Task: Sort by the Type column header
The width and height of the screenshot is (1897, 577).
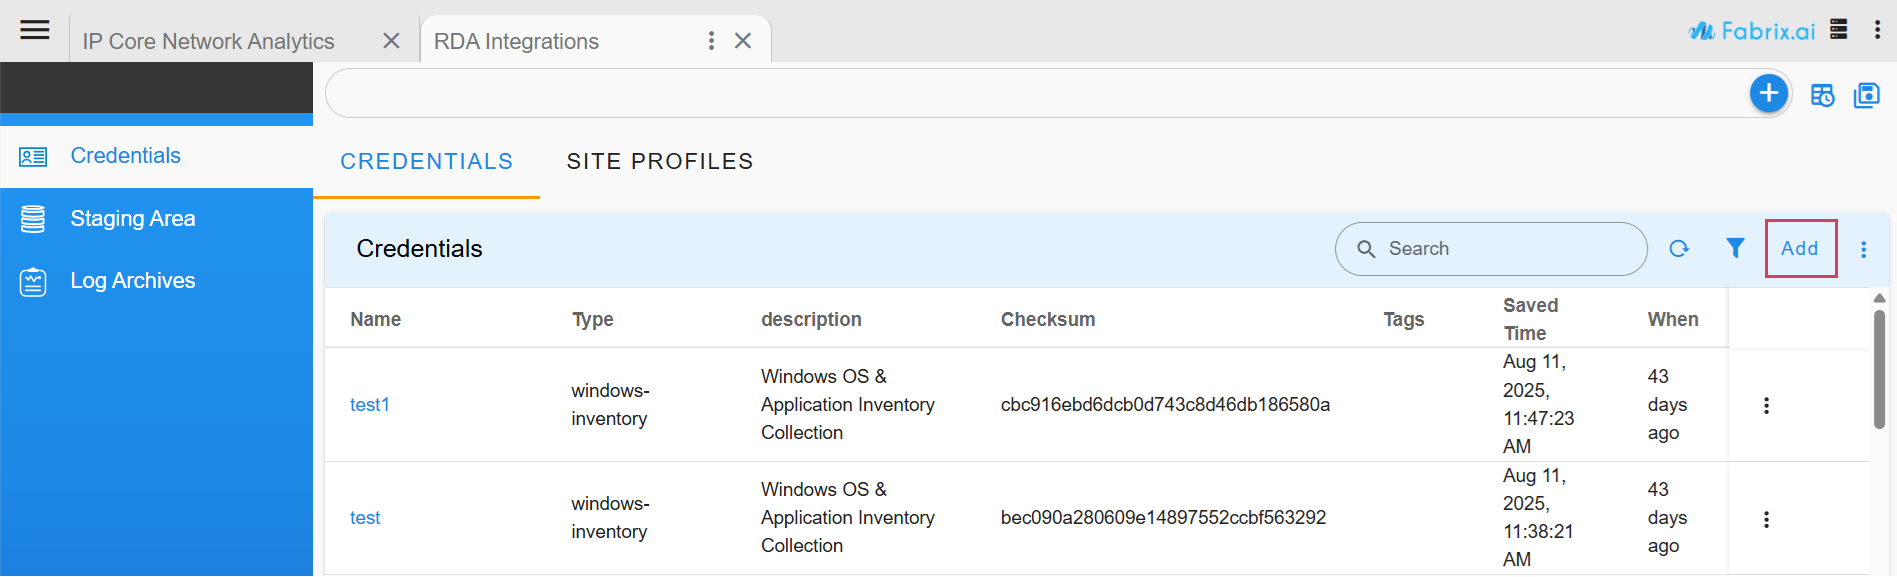Action: coord(593,319)
